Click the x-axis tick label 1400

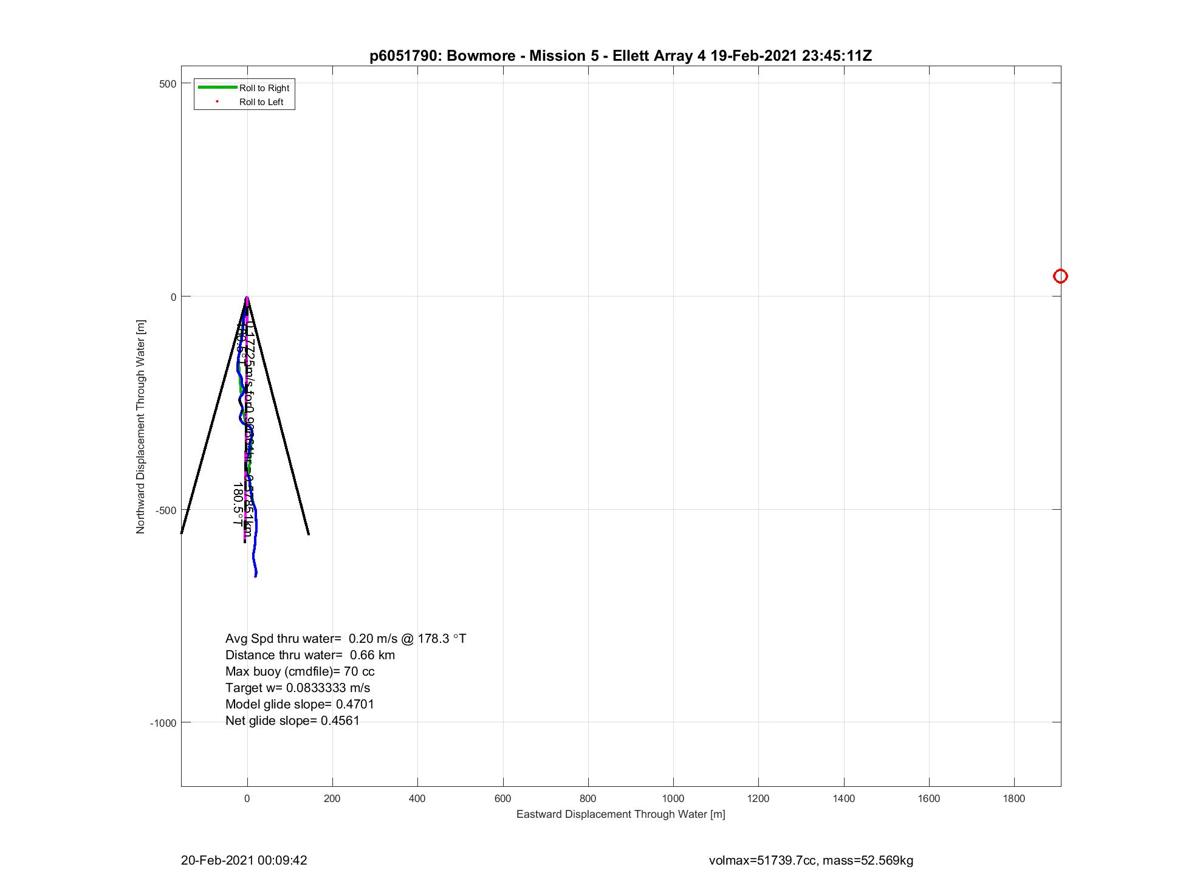[x=844, y=799]
